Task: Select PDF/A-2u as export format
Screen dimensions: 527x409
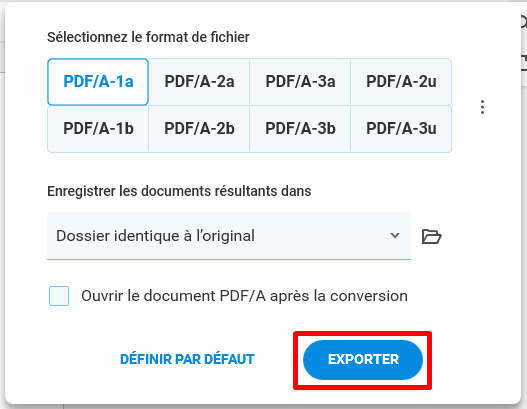Action: 401,82
